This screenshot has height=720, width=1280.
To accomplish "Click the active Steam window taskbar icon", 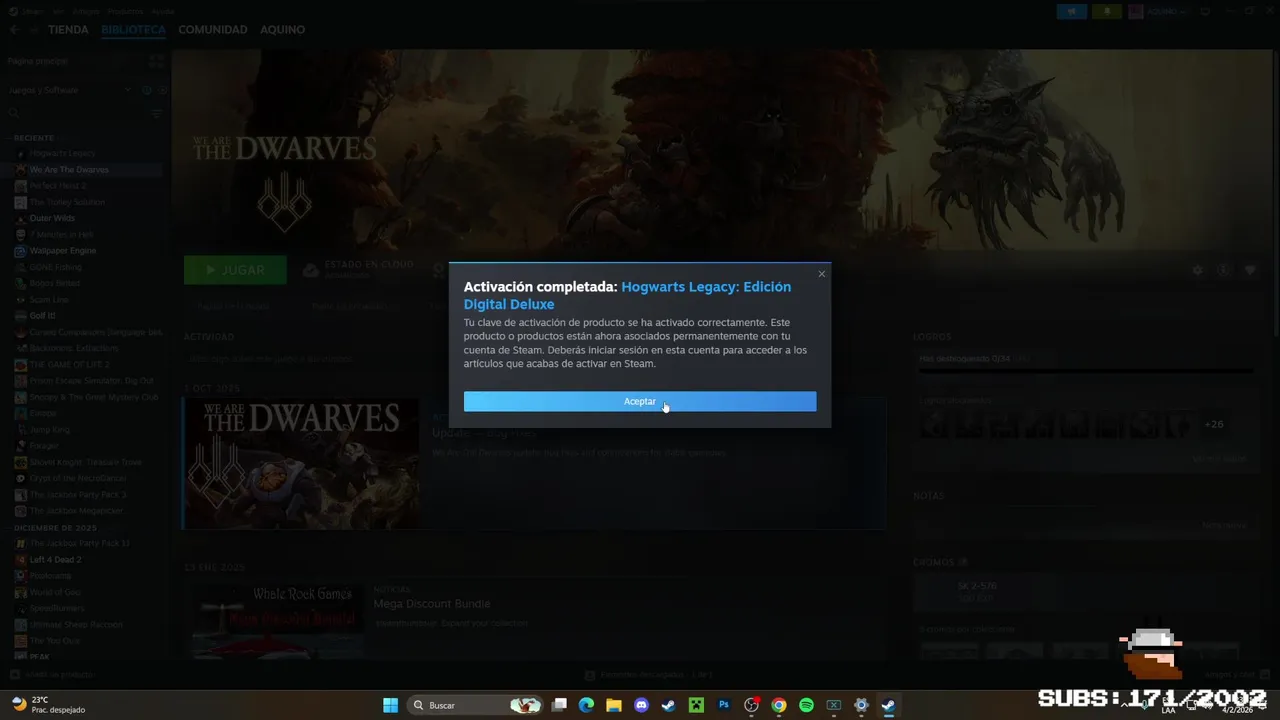I will pos(888,705).
